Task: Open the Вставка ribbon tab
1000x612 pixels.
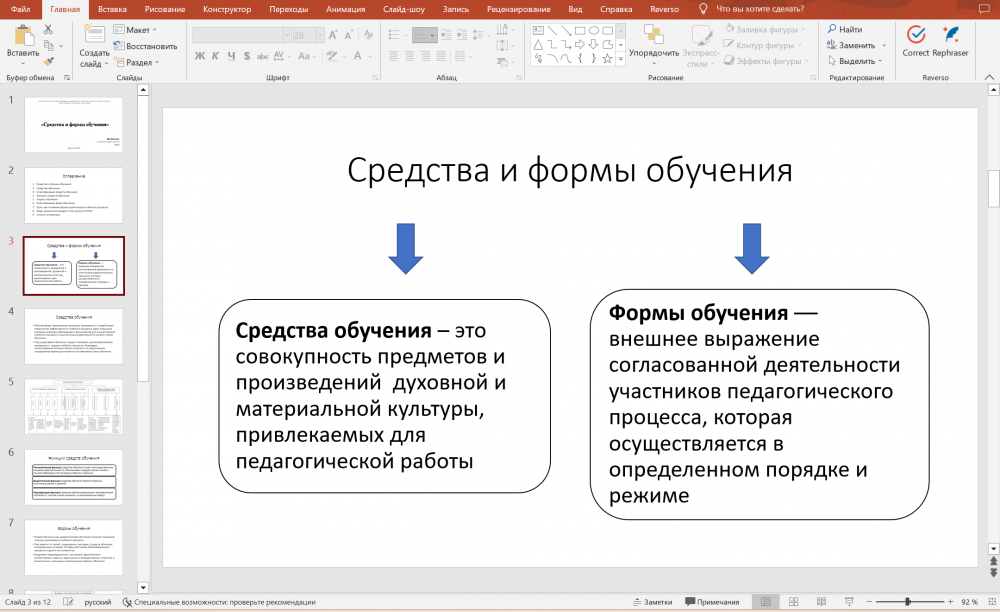Action: click(112, 9)
